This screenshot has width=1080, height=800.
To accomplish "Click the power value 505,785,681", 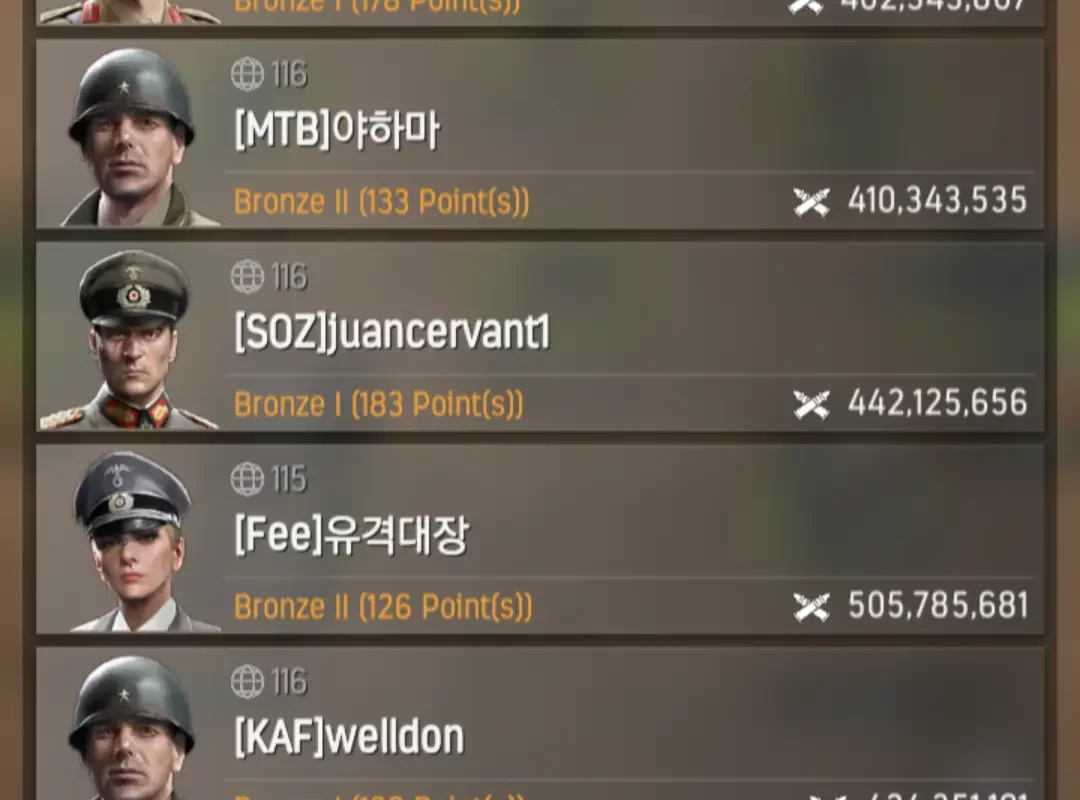I will [937, 606].
